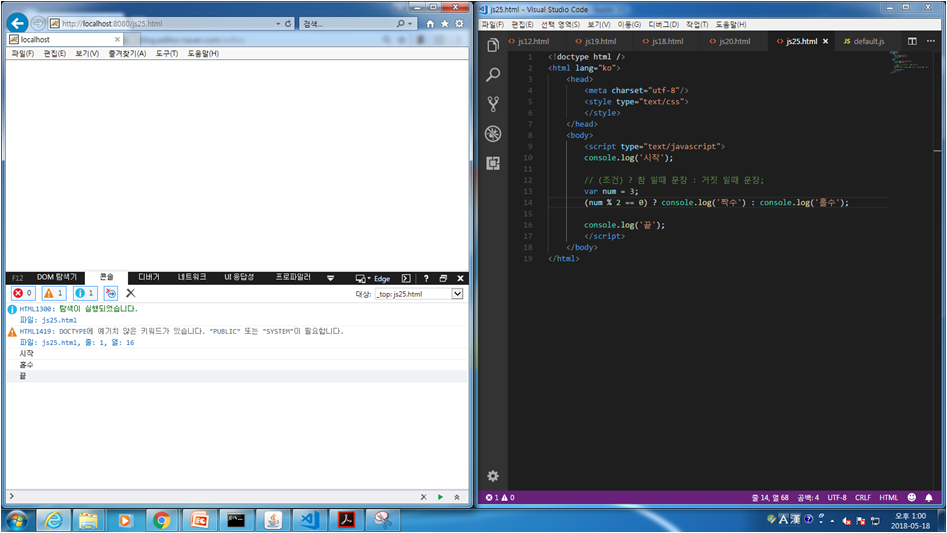The height and width of the screenshot is (533, 947).
Task: Switch to 프로파일러 tab
Action: click(293, 277)
